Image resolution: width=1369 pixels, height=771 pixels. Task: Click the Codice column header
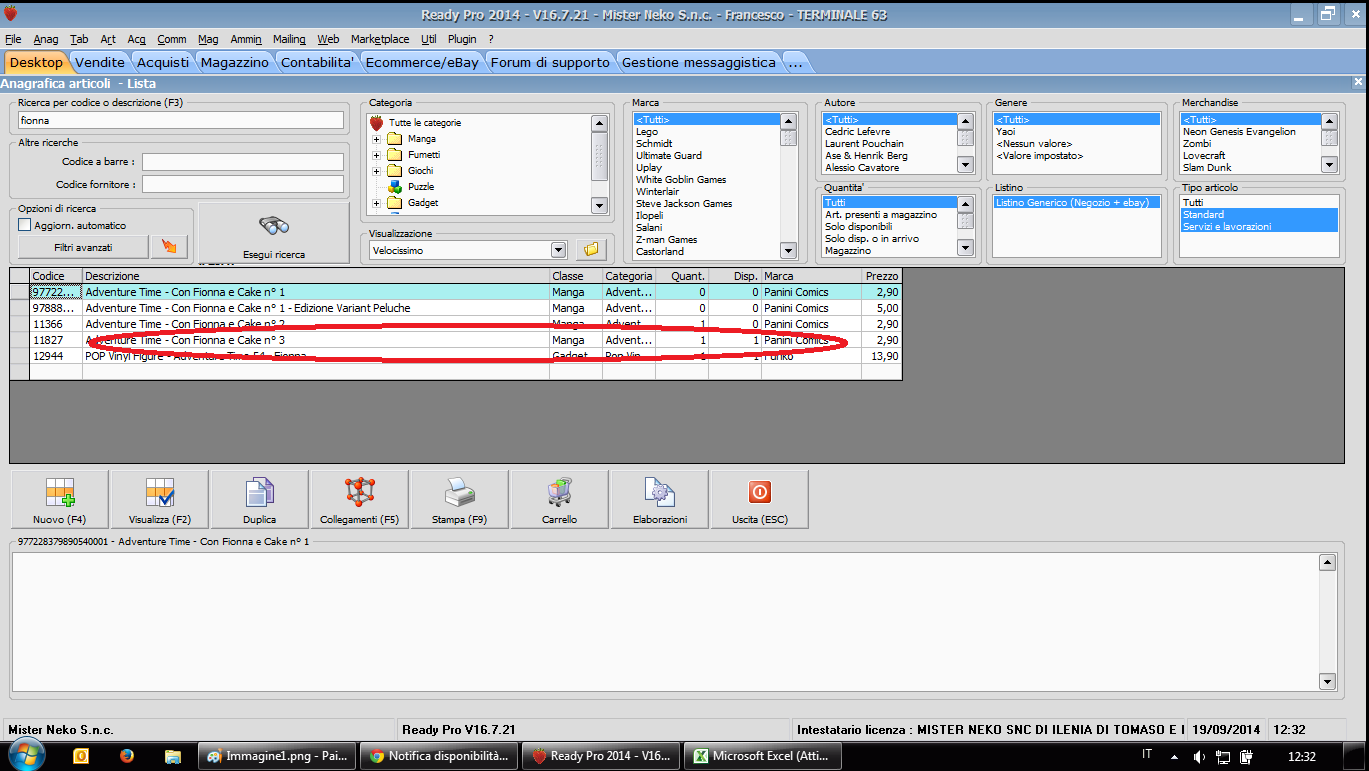pos(56,276)
